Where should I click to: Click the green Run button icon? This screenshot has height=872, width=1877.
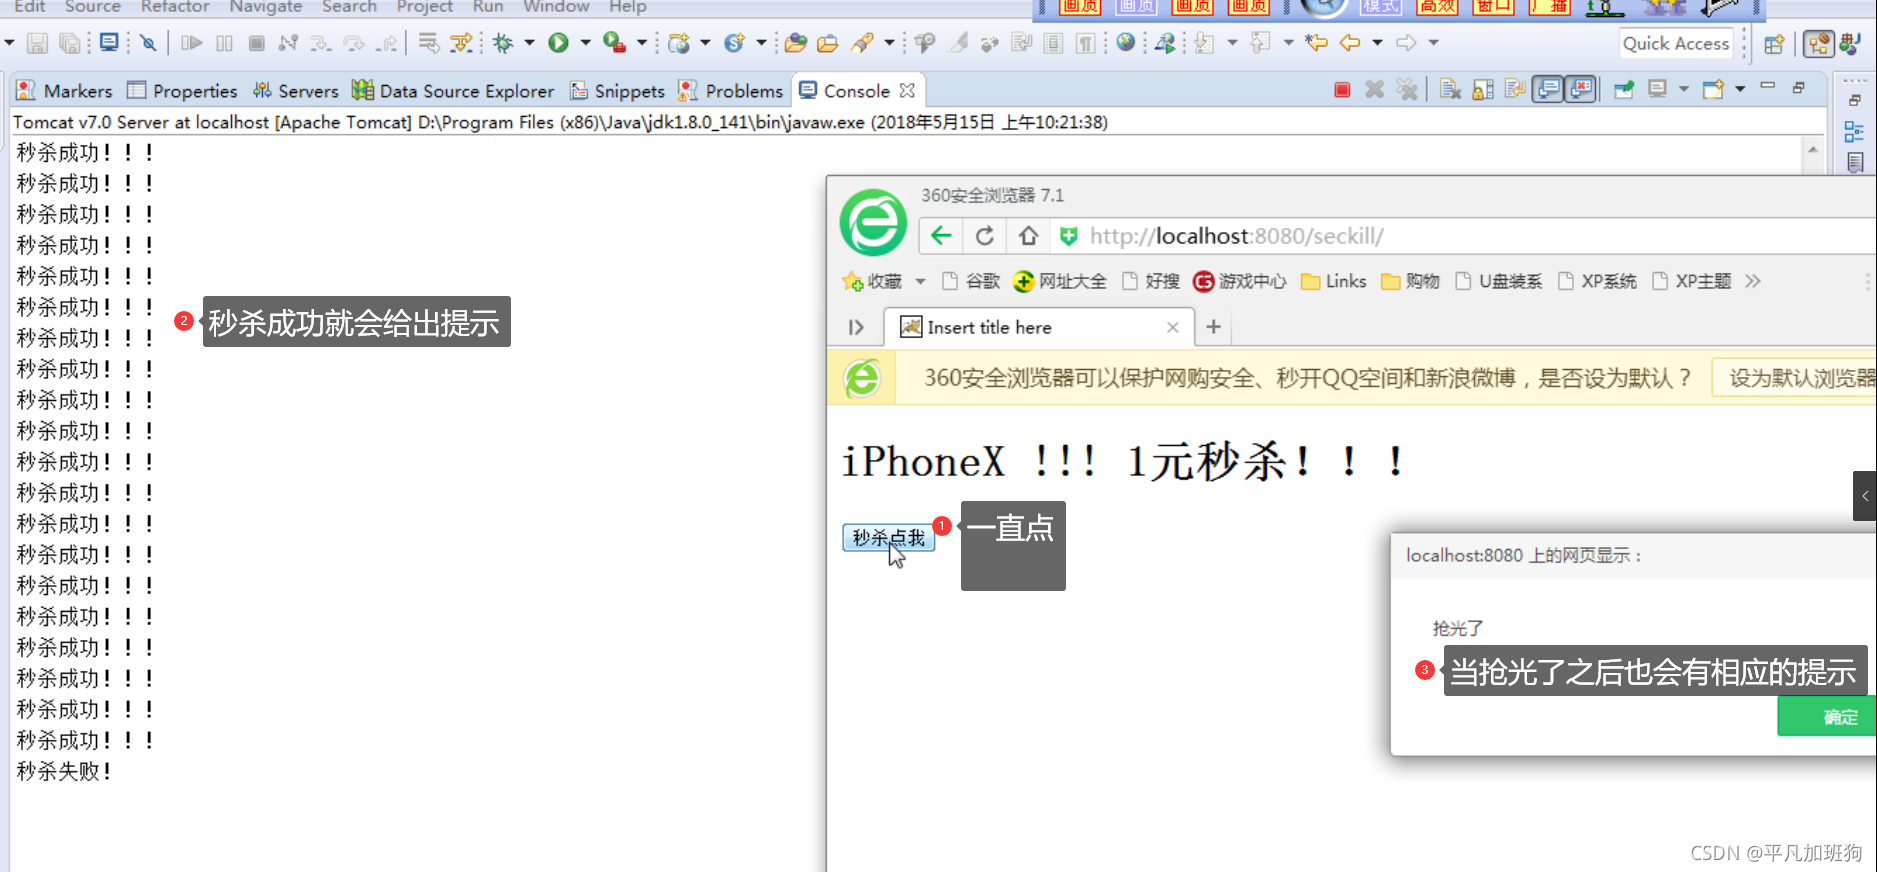pyautogui.click(x=559, y=43)
